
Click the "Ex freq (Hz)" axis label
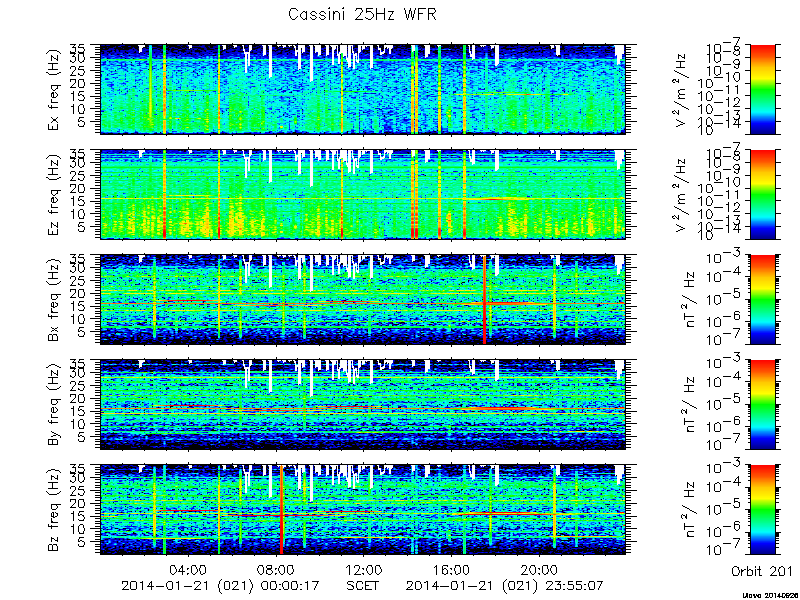pos(55,89)
